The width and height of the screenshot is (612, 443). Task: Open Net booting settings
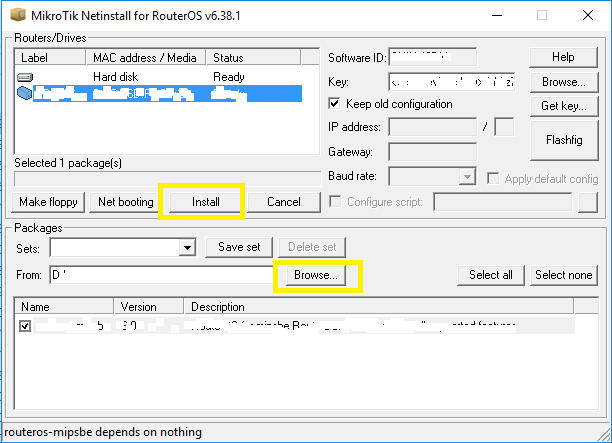126,202
